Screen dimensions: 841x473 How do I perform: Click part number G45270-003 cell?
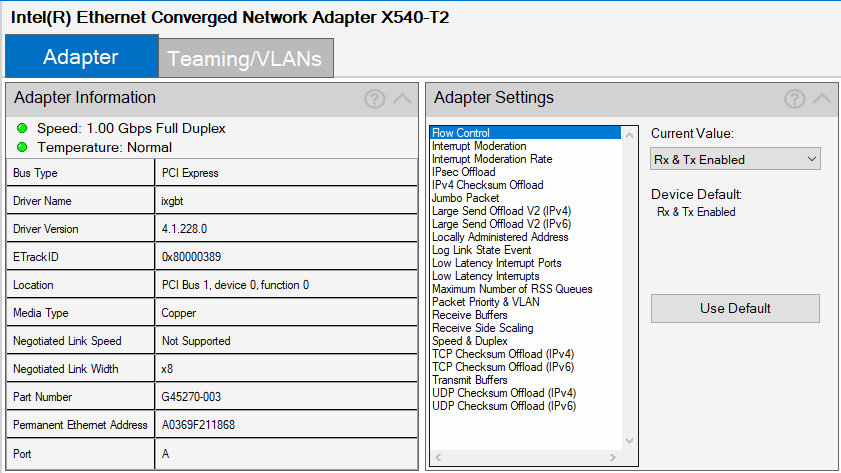(x=286, y=397)
